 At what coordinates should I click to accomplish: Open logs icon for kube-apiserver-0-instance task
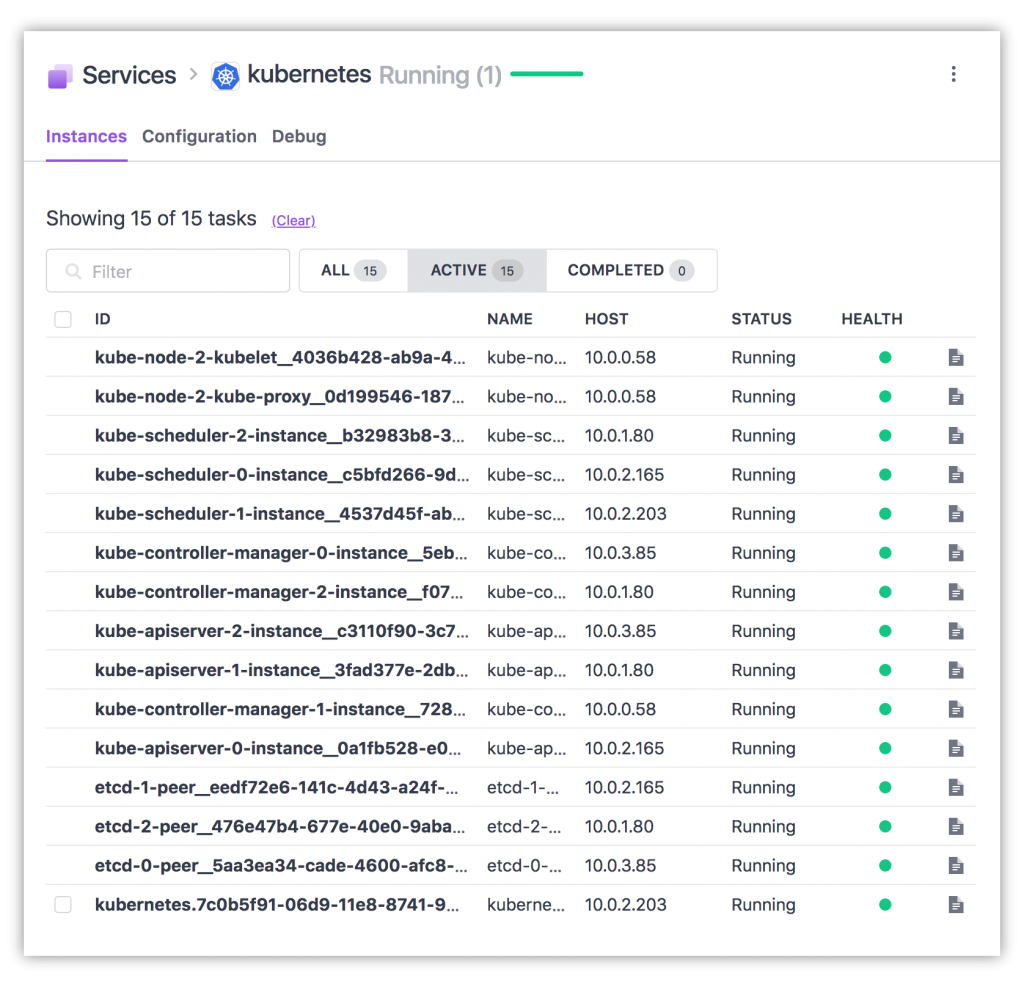pyautogui.click(x=955, y=749)
